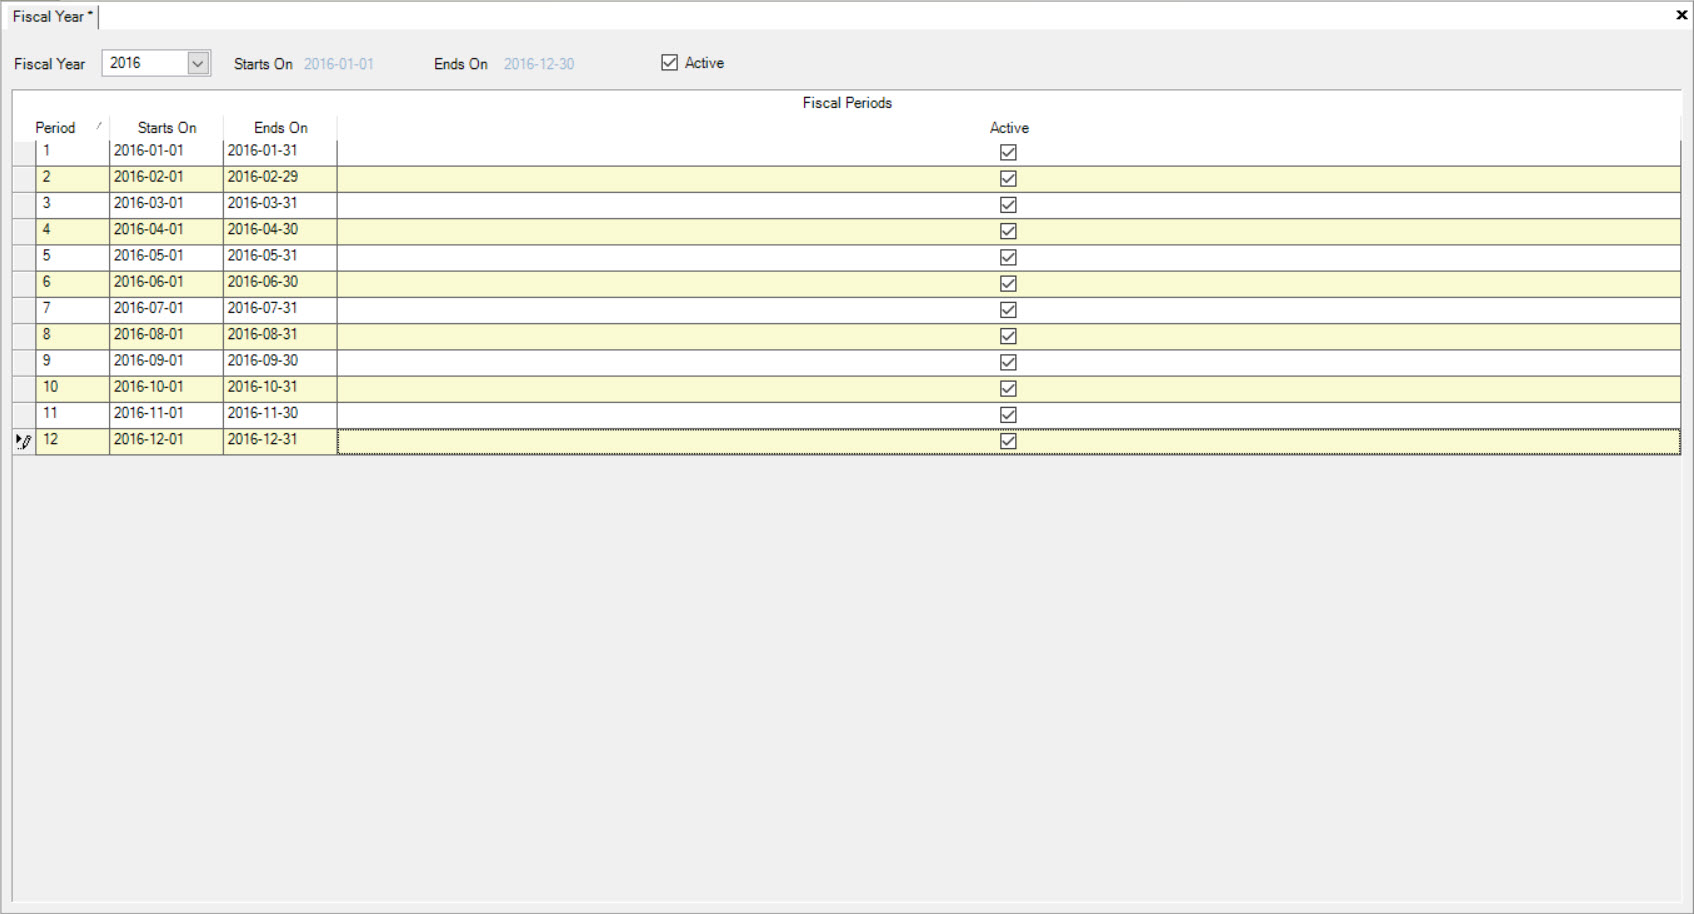Select period cell 2

73,178
